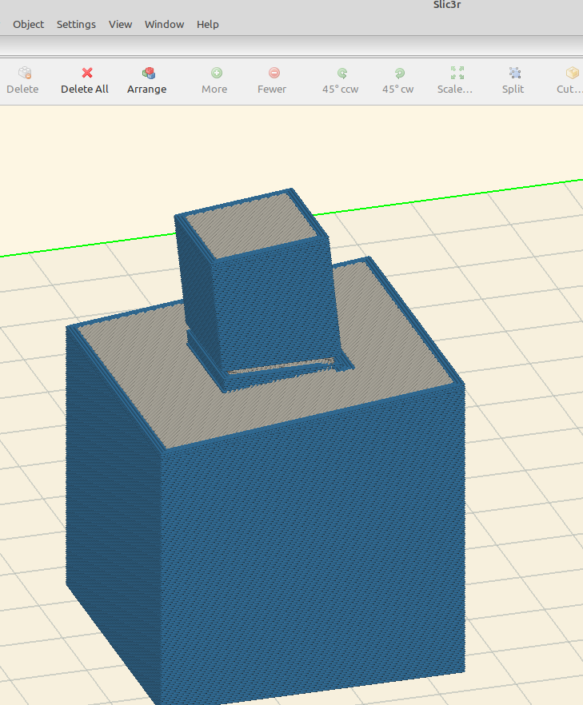Open the View menu

(x=120, y=24)
